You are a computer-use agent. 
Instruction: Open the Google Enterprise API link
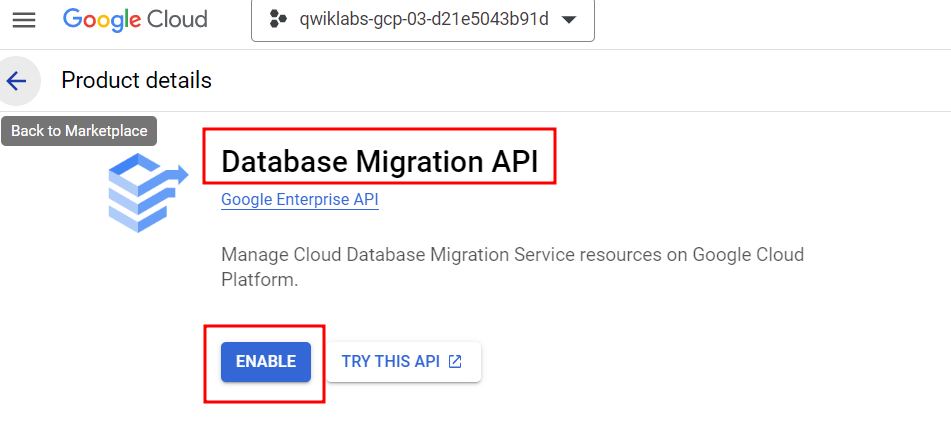pos(300,200)
